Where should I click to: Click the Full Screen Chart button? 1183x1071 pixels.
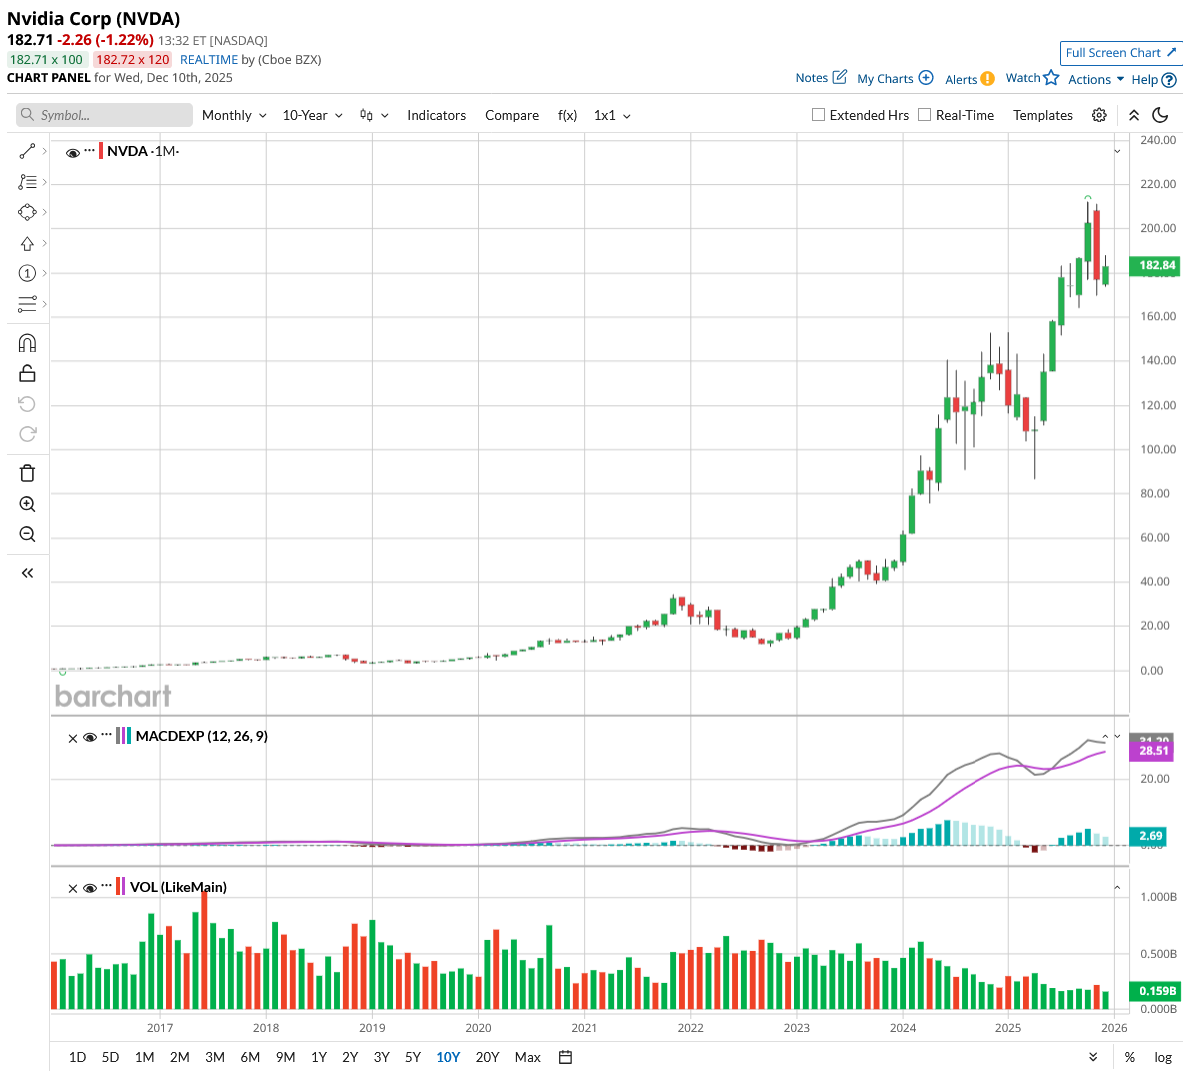pos(1120,53)
